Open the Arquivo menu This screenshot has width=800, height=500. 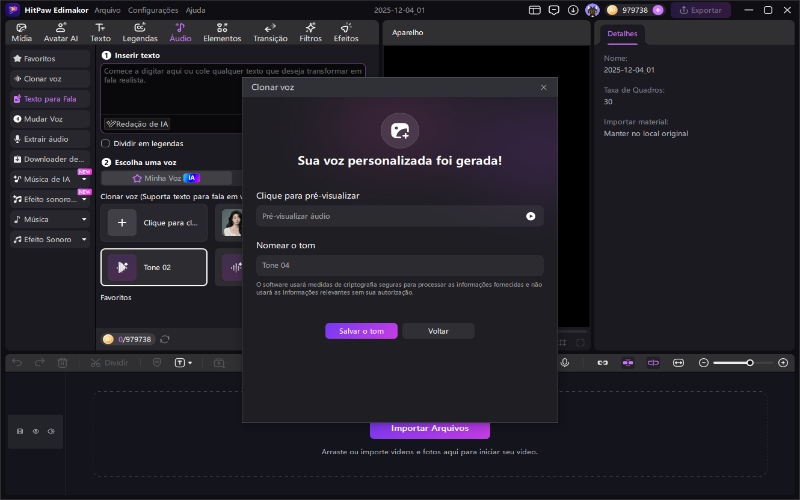pos(107,10)
